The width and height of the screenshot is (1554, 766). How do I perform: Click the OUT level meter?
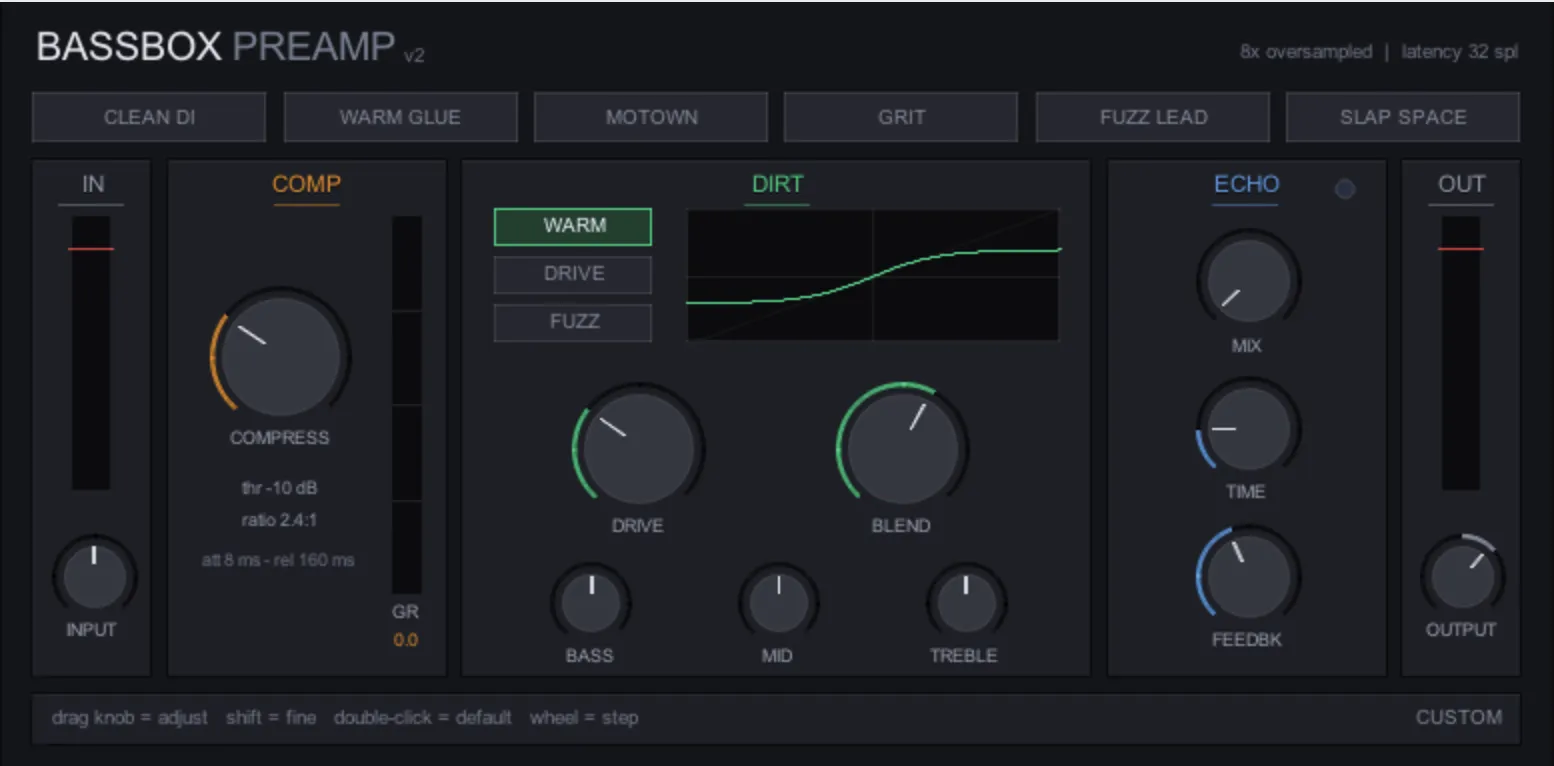pyautogui.click(x=1460, y=352)
